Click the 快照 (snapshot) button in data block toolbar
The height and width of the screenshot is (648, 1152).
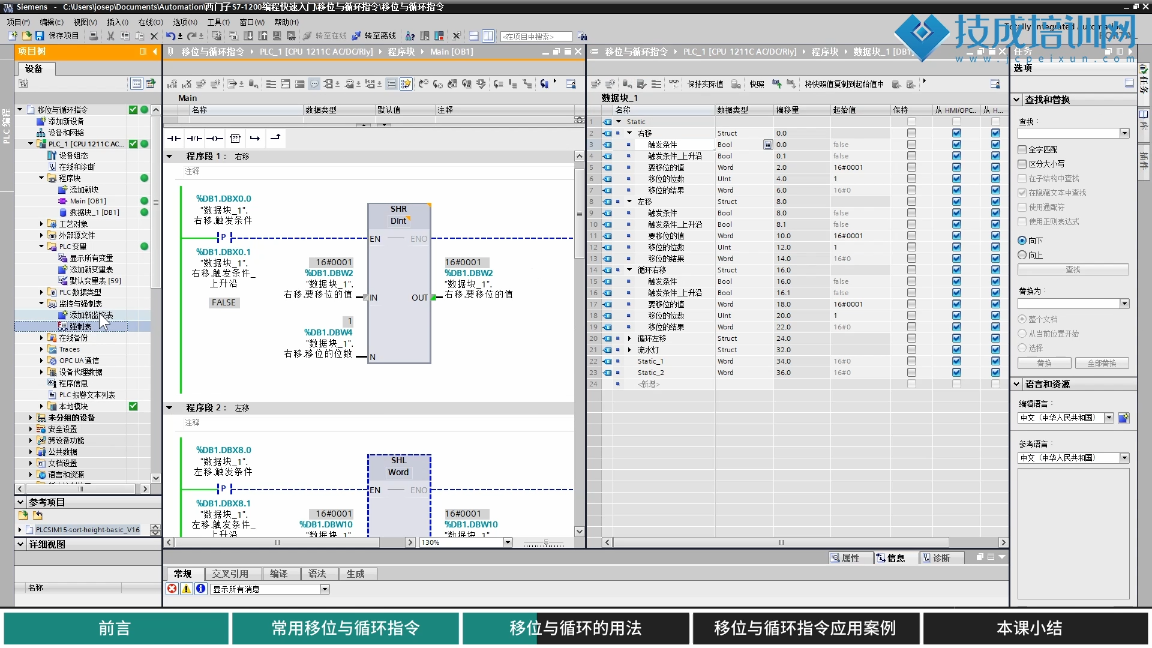[757, 84]
